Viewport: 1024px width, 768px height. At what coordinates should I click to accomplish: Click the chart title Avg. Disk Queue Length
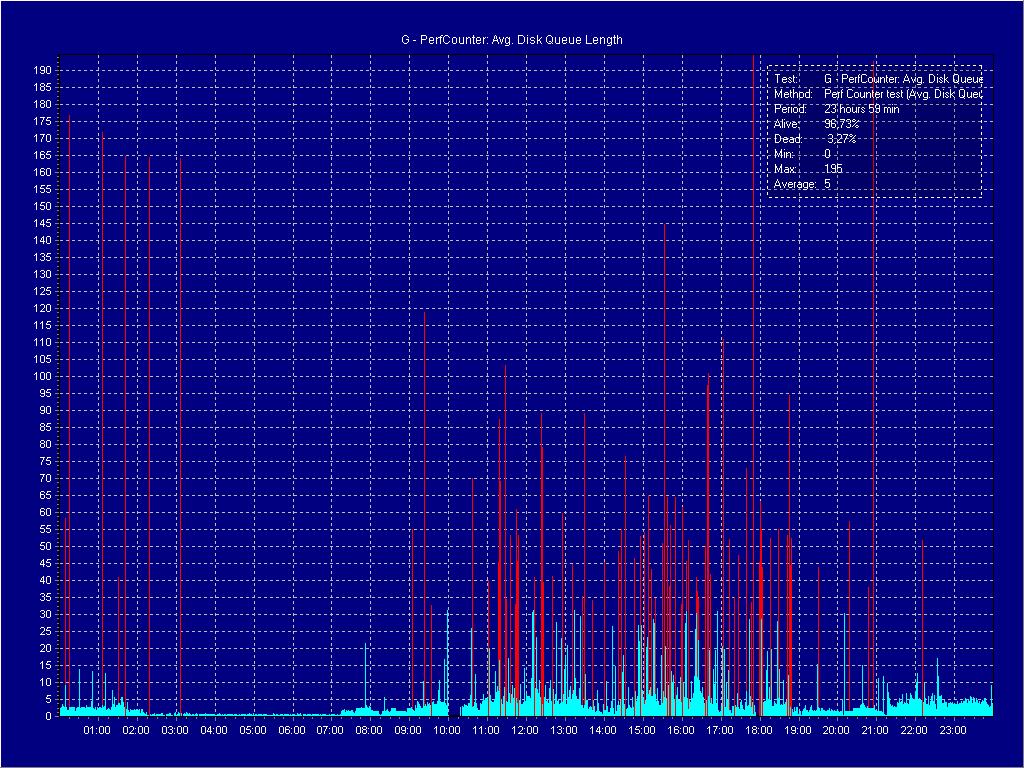tap(511, 40)
